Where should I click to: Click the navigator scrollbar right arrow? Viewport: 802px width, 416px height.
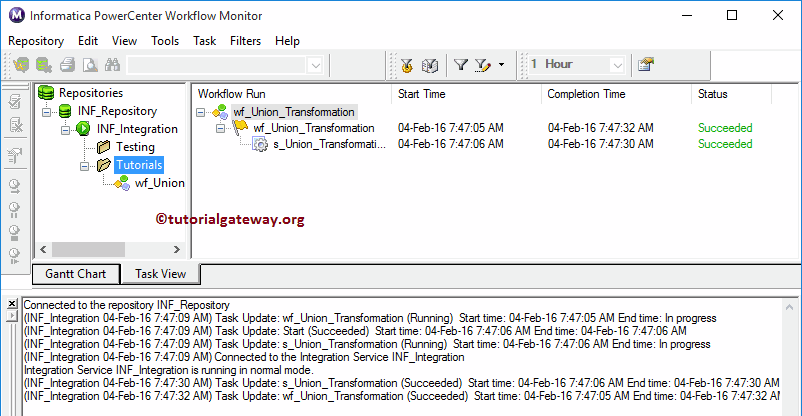[176, 249]
